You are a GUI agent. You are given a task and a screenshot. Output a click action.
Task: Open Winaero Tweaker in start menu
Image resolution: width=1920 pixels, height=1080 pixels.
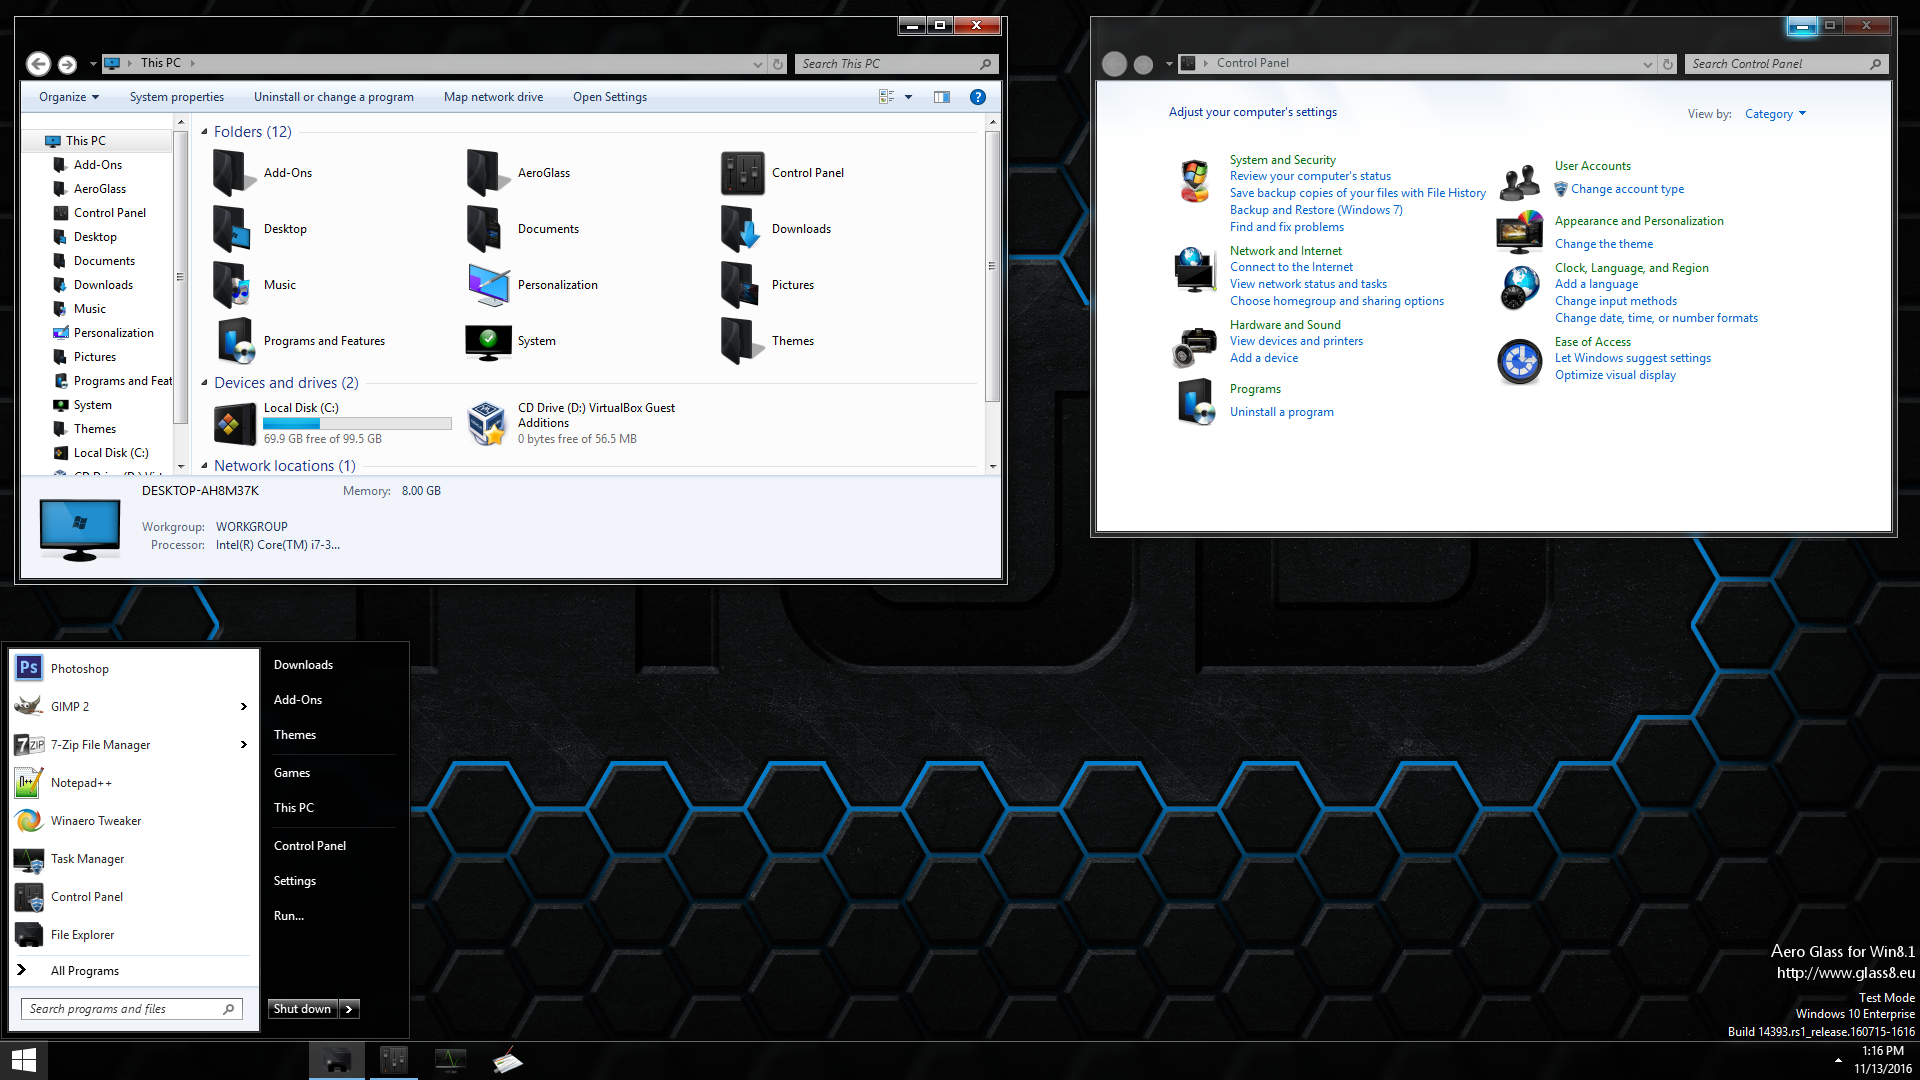pos(134,821)
